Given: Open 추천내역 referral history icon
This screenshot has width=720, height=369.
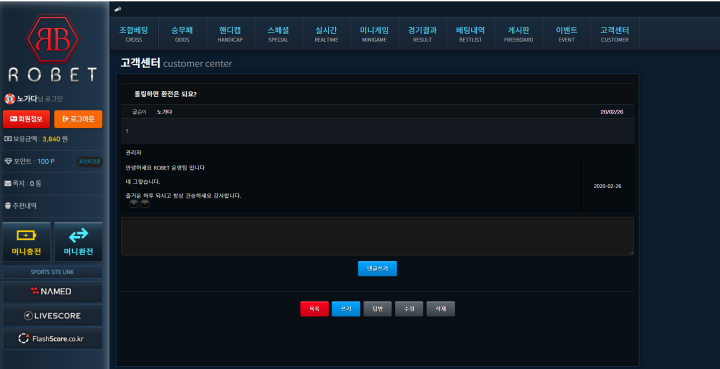Looking at the screenshot, I should [8, 206].
